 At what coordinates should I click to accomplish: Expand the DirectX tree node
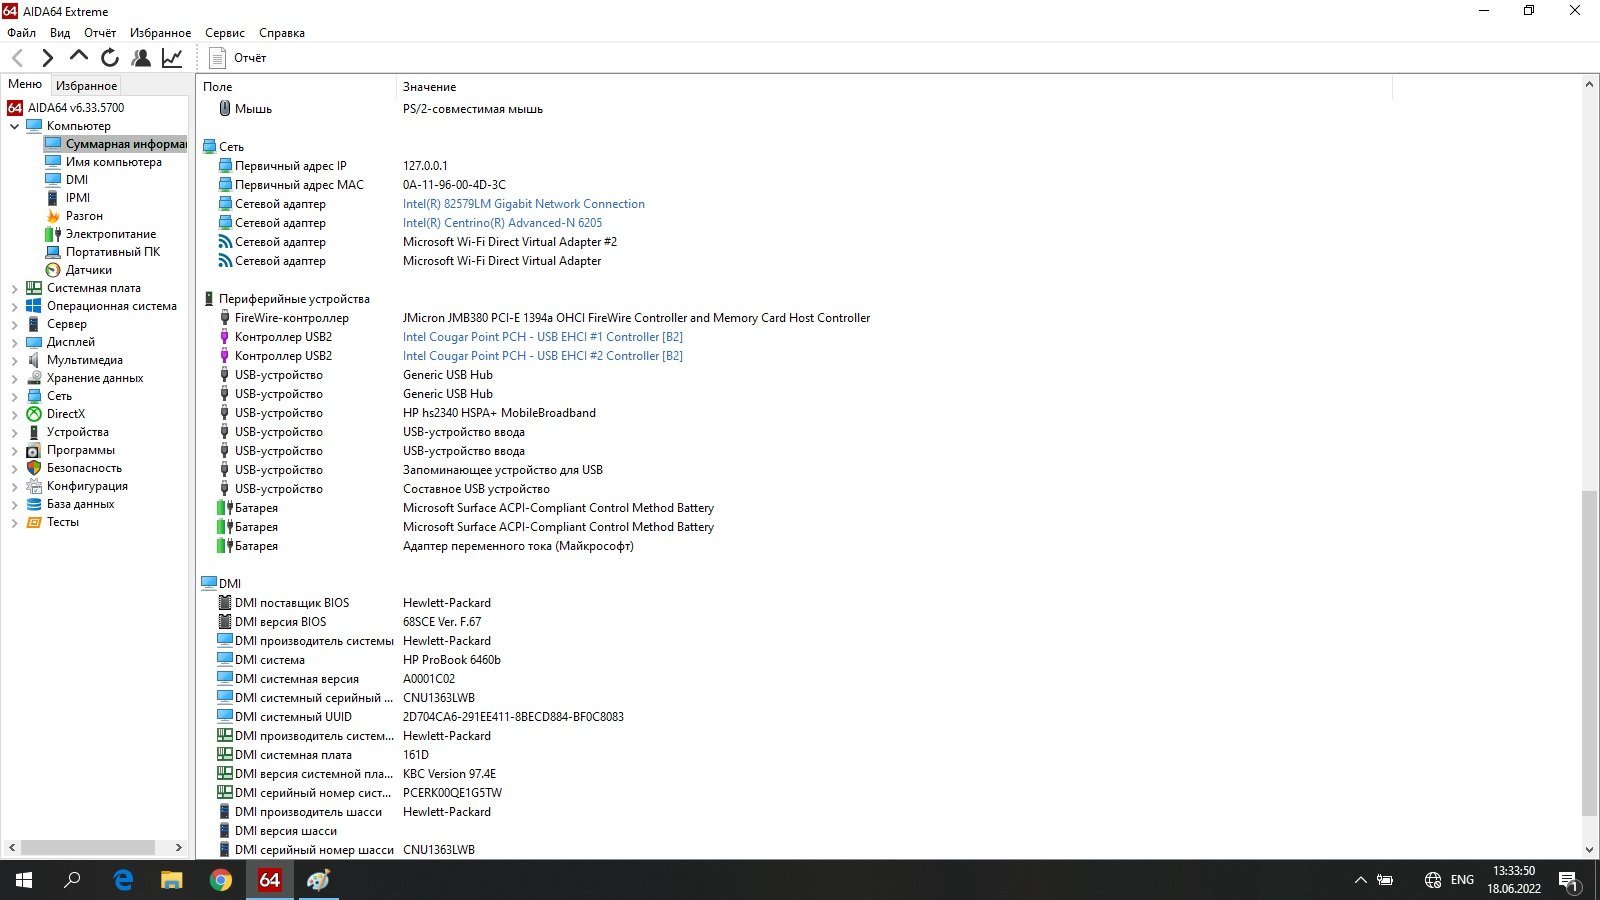click(14, 414)
